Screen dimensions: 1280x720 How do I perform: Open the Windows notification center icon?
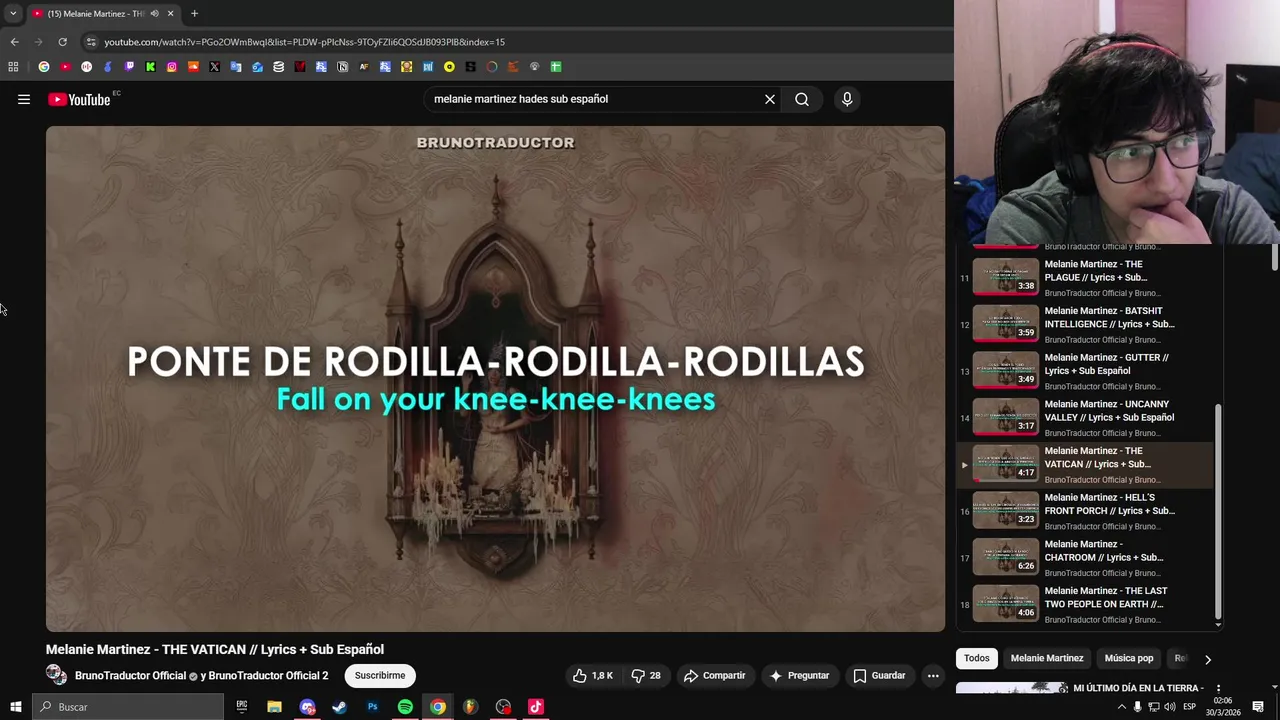click(1258, 707)
